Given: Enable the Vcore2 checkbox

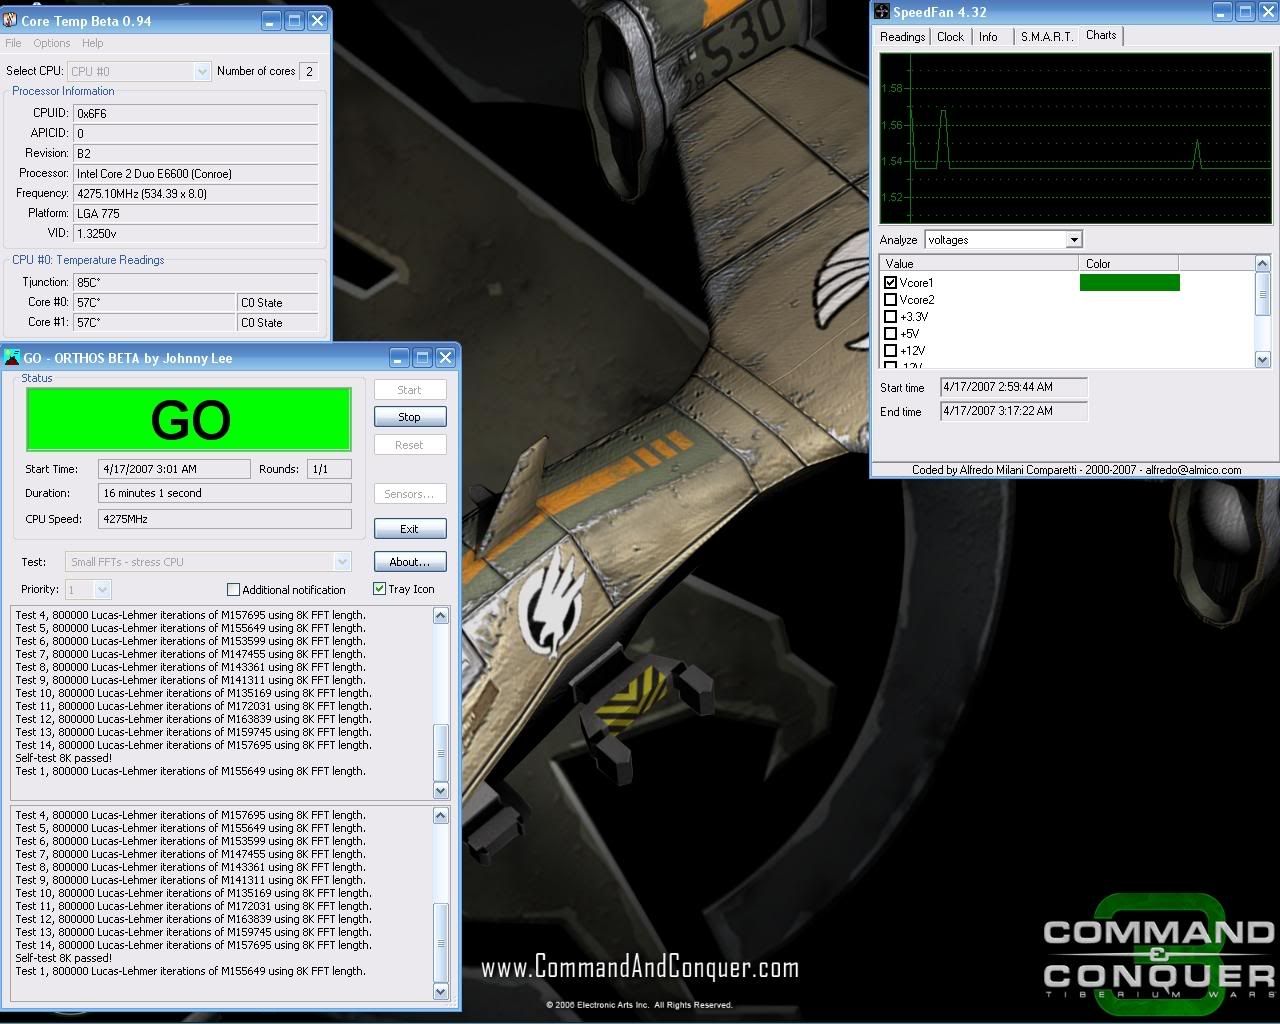Looking at the screenshot, I should click(891, 300).
